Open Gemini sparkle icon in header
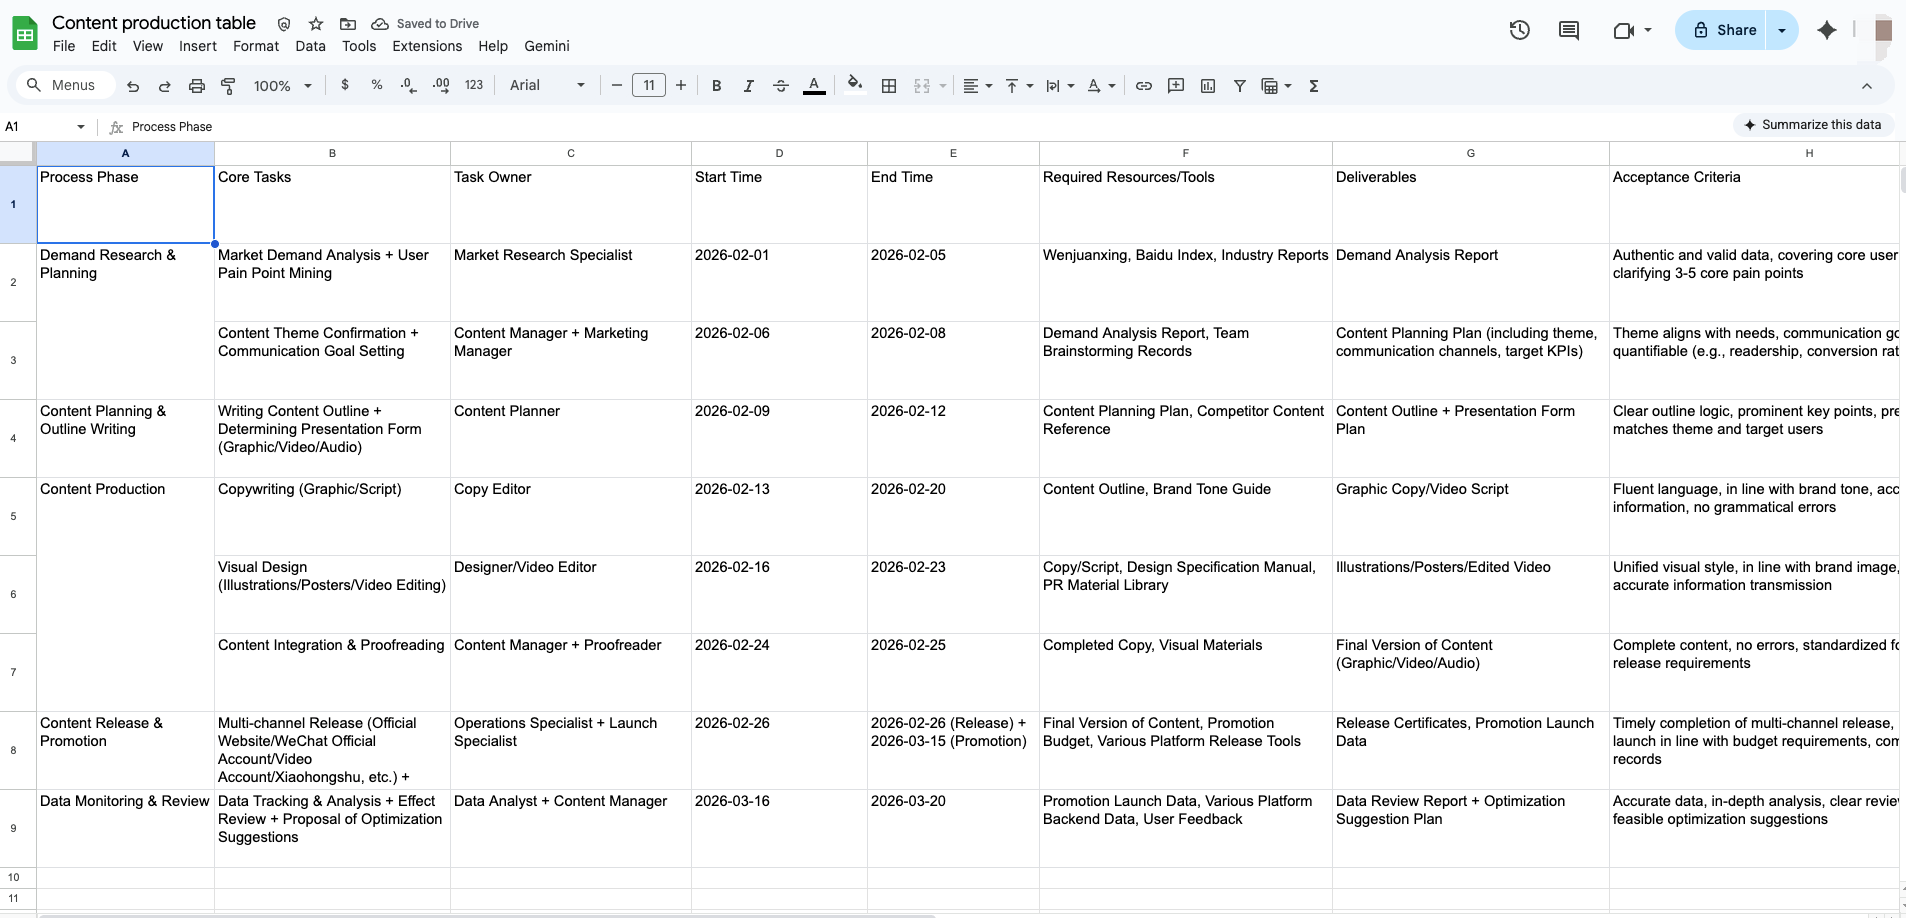This screenshot has width=1906, height=918. click(x=1827, y=30)
